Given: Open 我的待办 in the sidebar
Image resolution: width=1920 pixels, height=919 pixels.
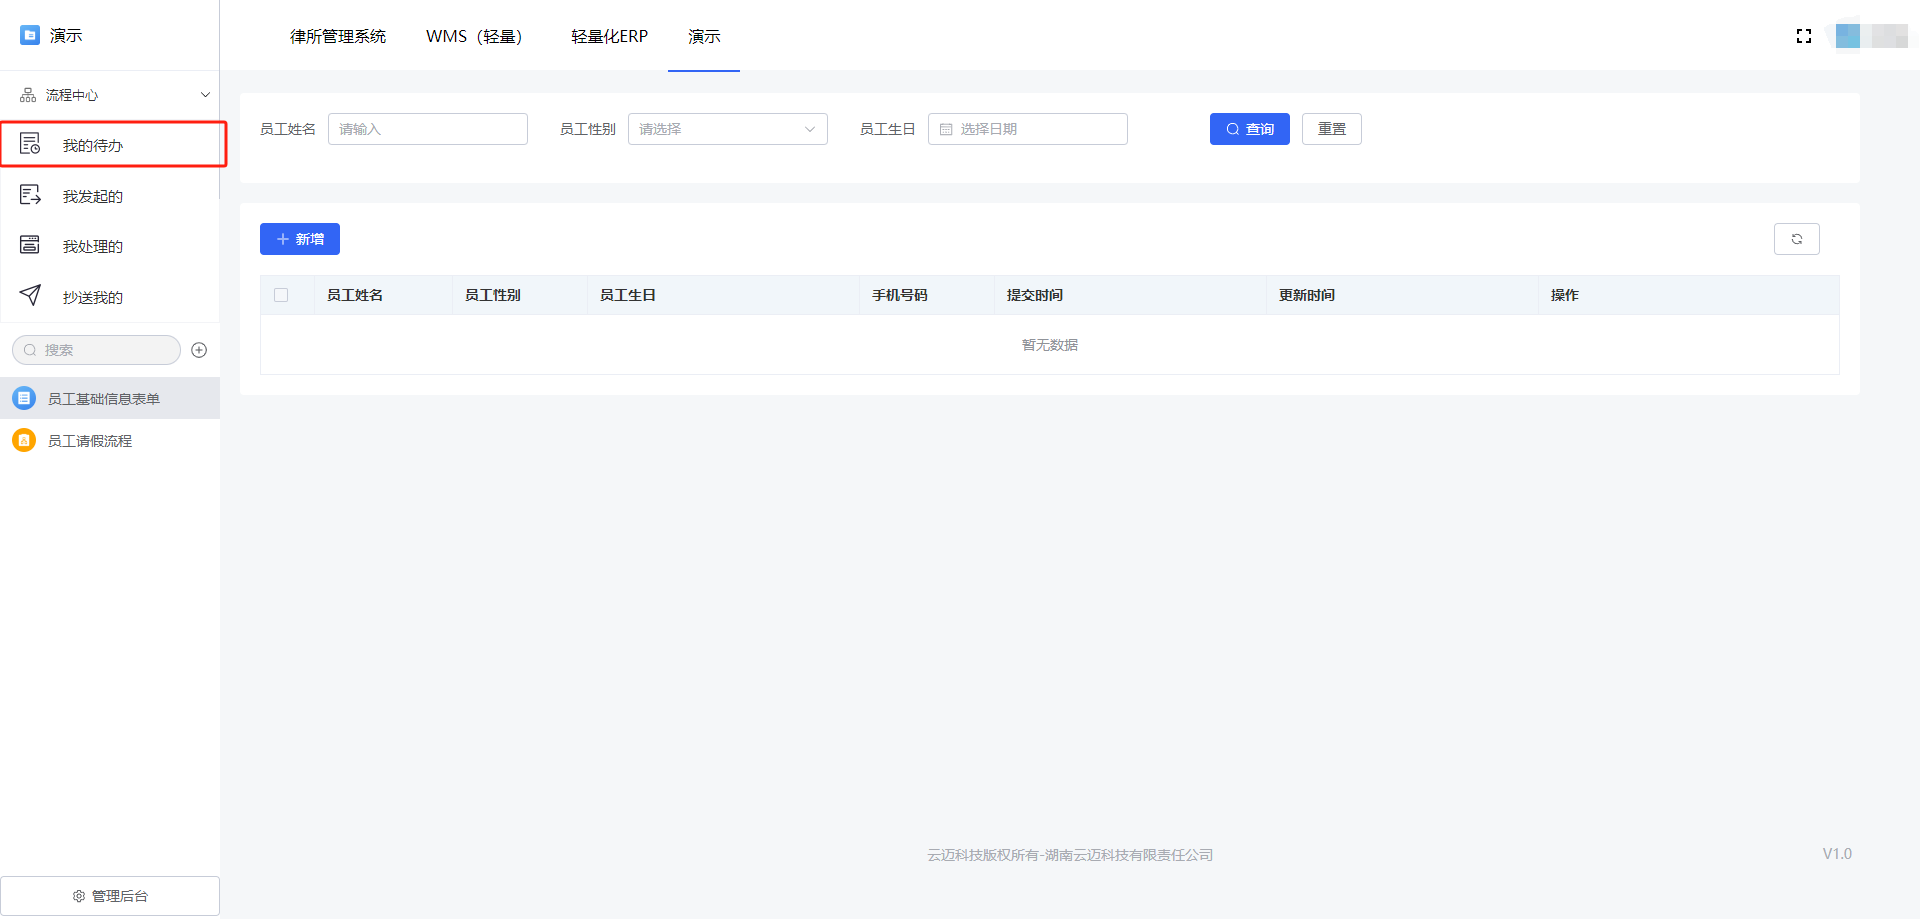Looking at the screenshot, I should pos(92,145).
